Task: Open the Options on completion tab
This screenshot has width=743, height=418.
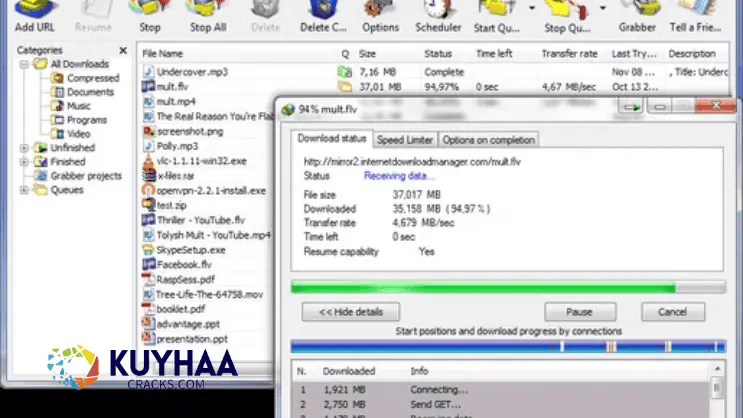Action: (x=488, y=140)
